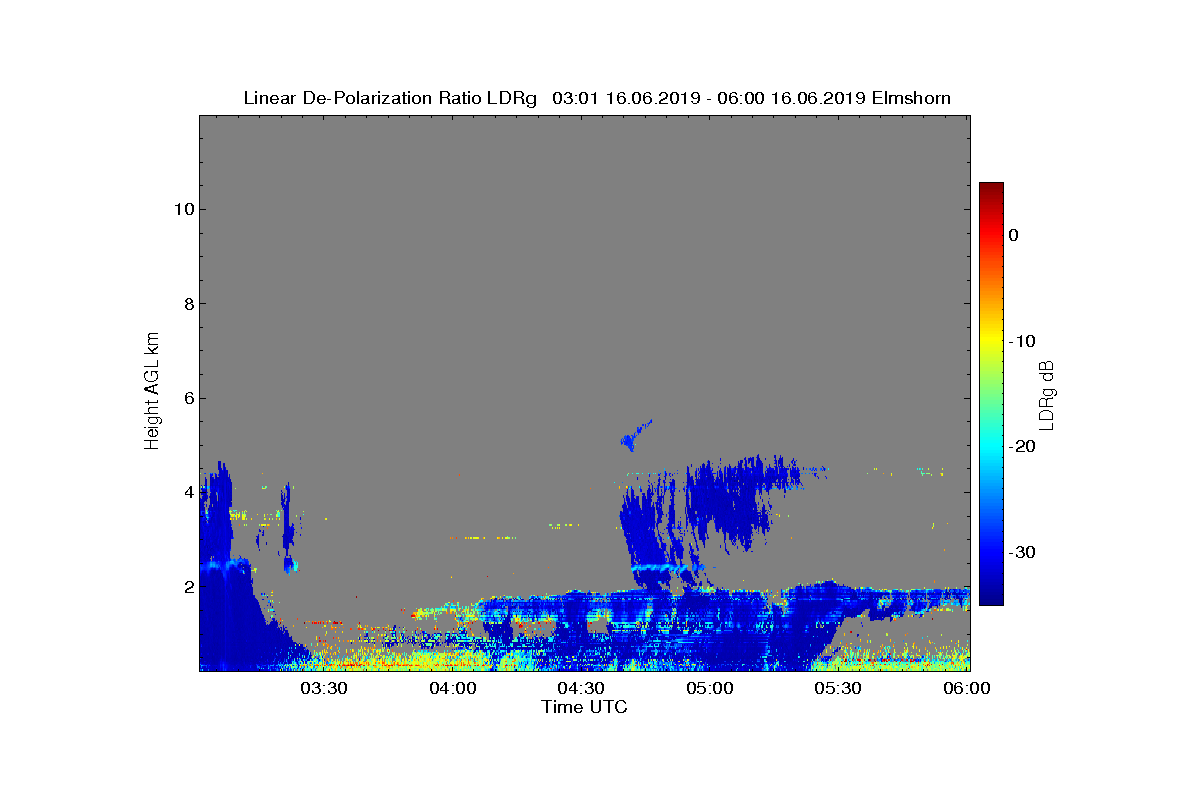
Task: Click the small isolated cloud echo above 5 km
Action: tap(635, 435)
